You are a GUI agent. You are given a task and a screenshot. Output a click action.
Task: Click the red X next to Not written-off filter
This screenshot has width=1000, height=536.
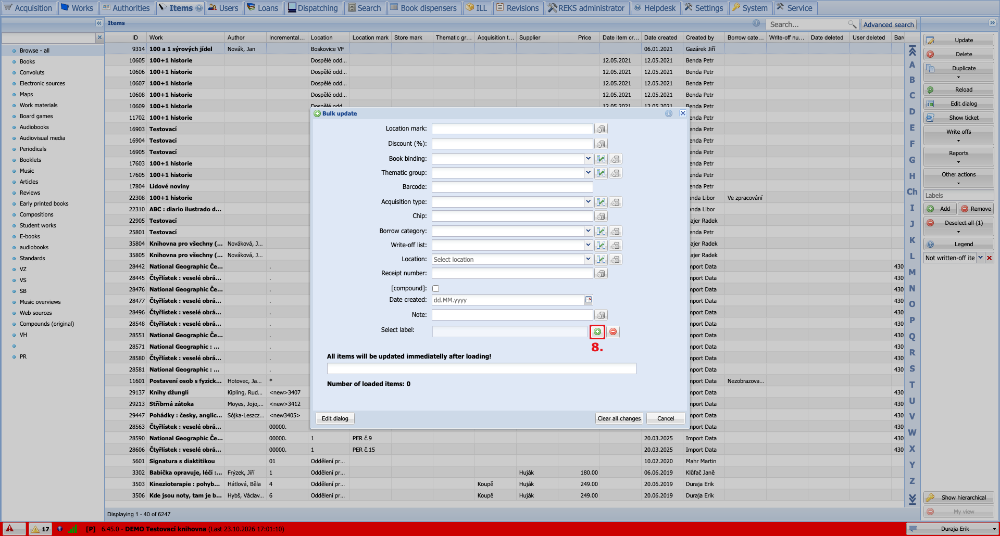click(989, 258)
